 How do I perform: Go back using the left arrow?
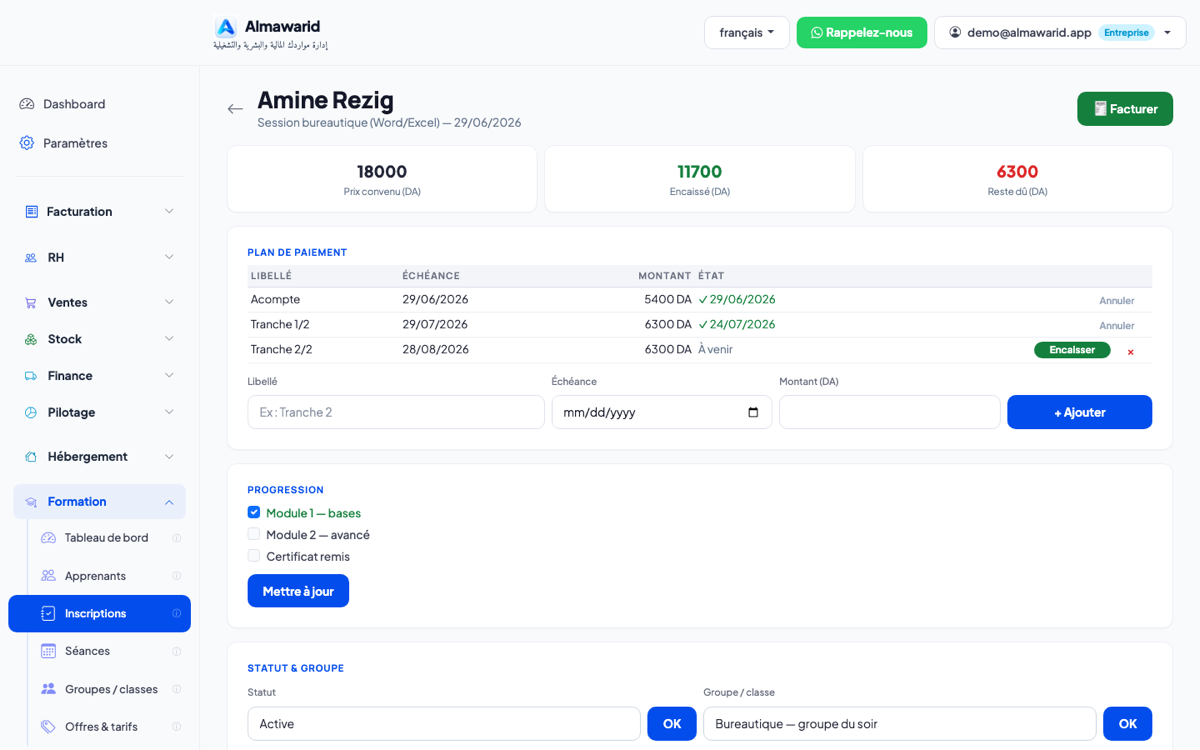click(235, 109)
